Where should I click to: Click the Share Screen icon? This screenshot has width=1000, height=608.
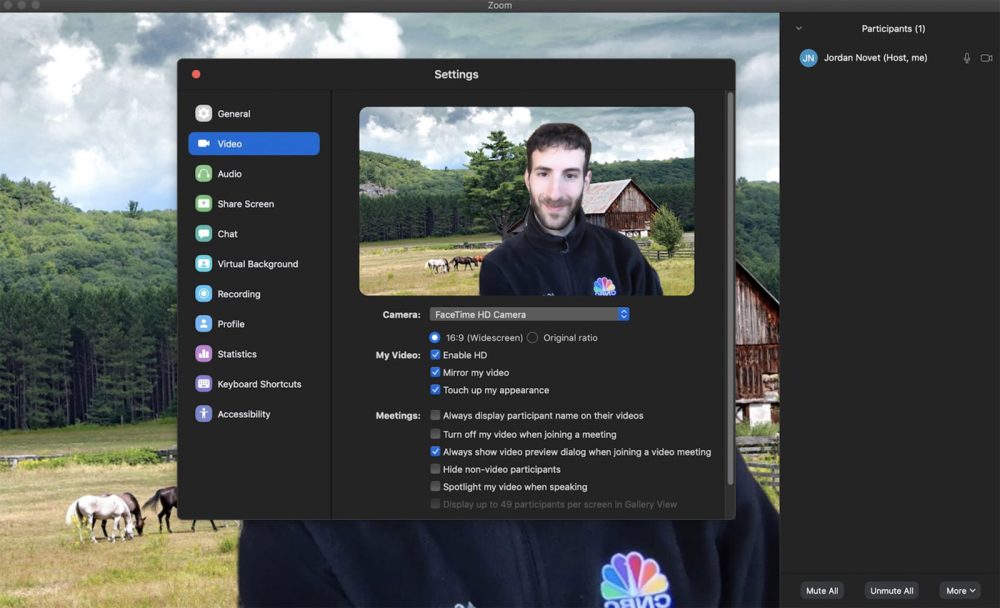pyautogui.click(x=204, y=204)
